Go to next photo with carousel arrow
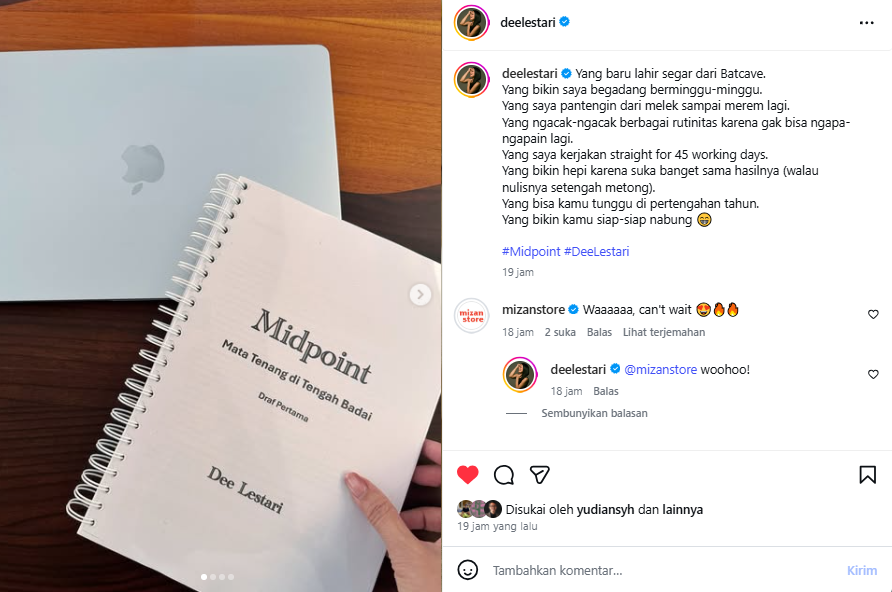Viewport: 892px width, 592px height. tap(420, 294)
